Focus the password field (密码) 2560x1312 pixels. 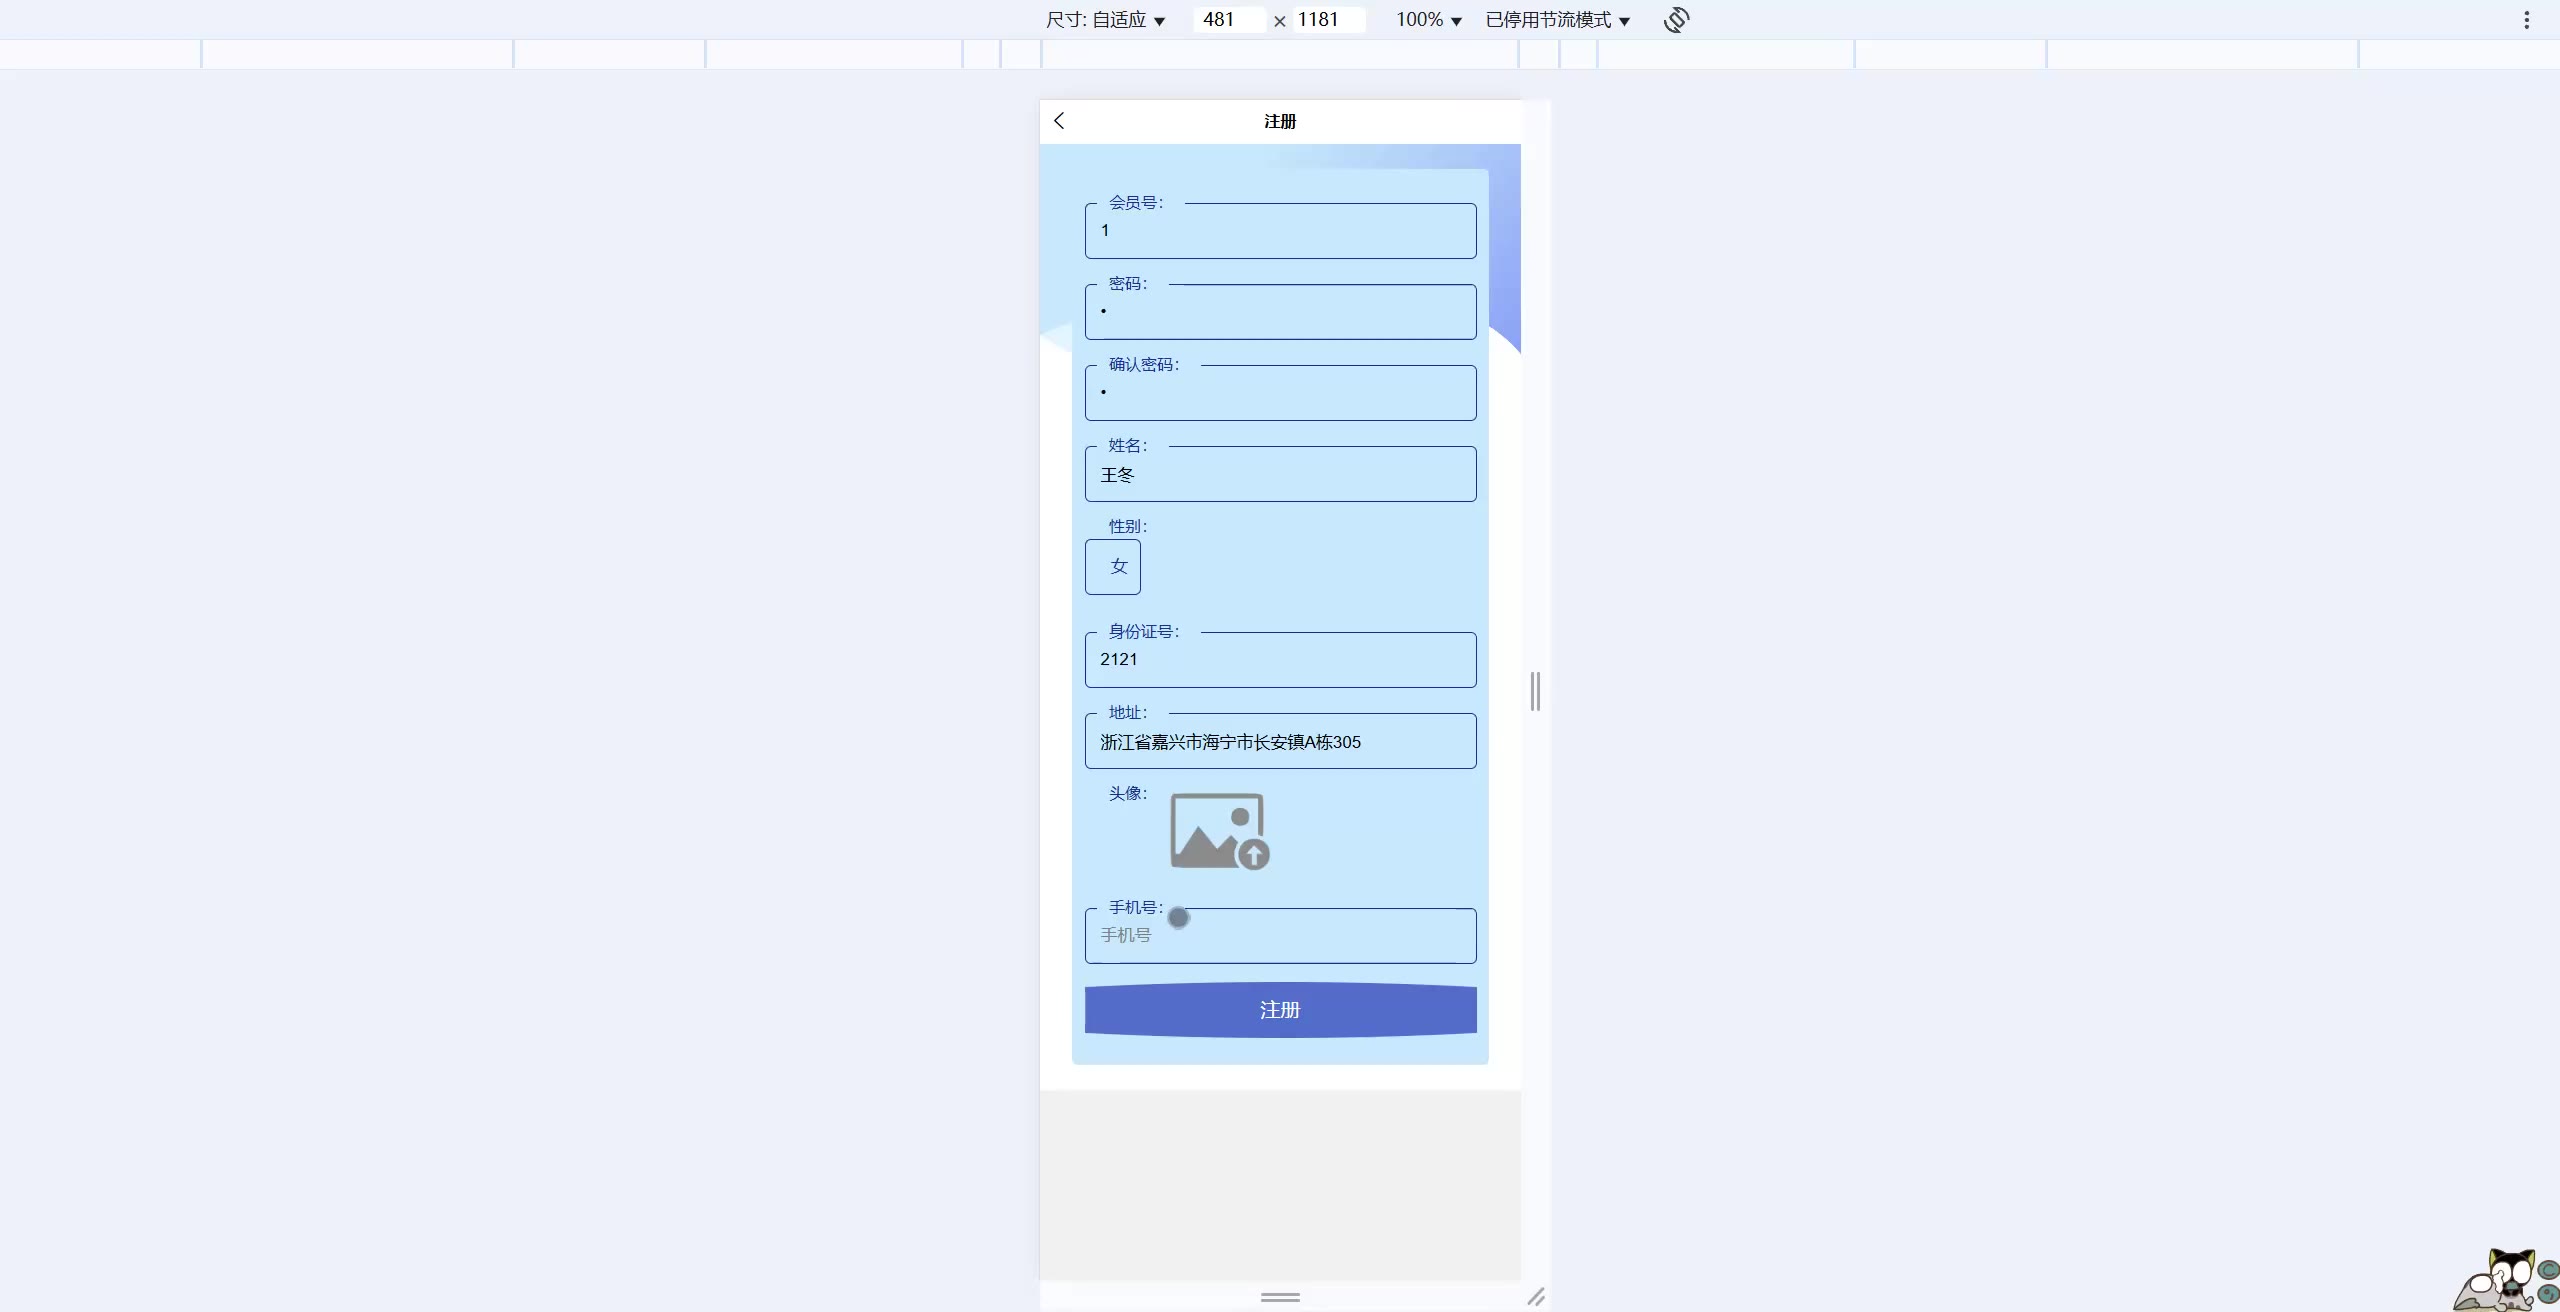(1280, 312)
